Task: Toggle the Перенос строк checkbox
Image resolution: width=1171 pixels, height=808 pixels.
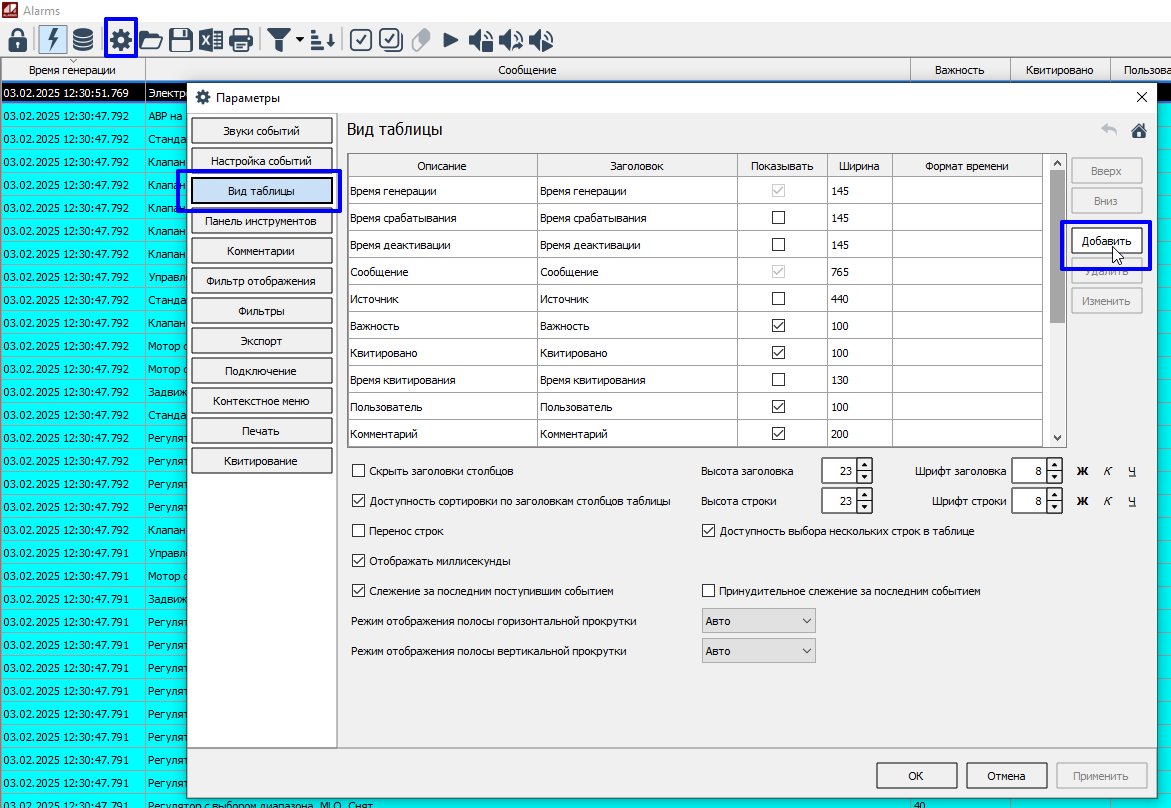Action: pos(359,531)
